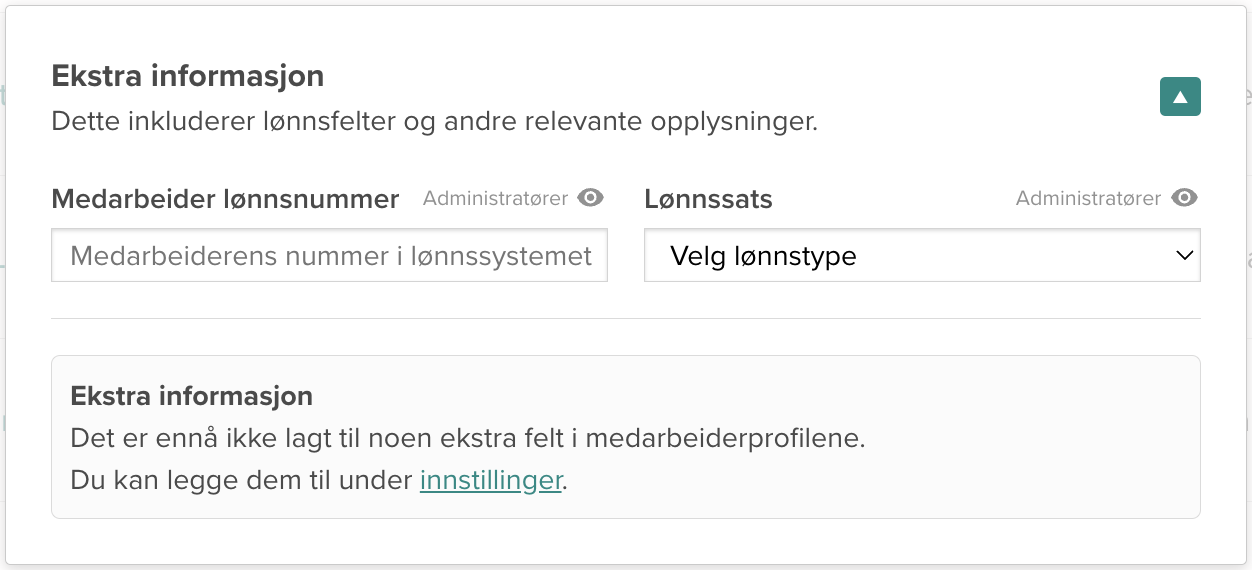This screenshot has height=570, width=1252.
Task: Open the Velg lønnstype dropdown
Action: (922, 256)
